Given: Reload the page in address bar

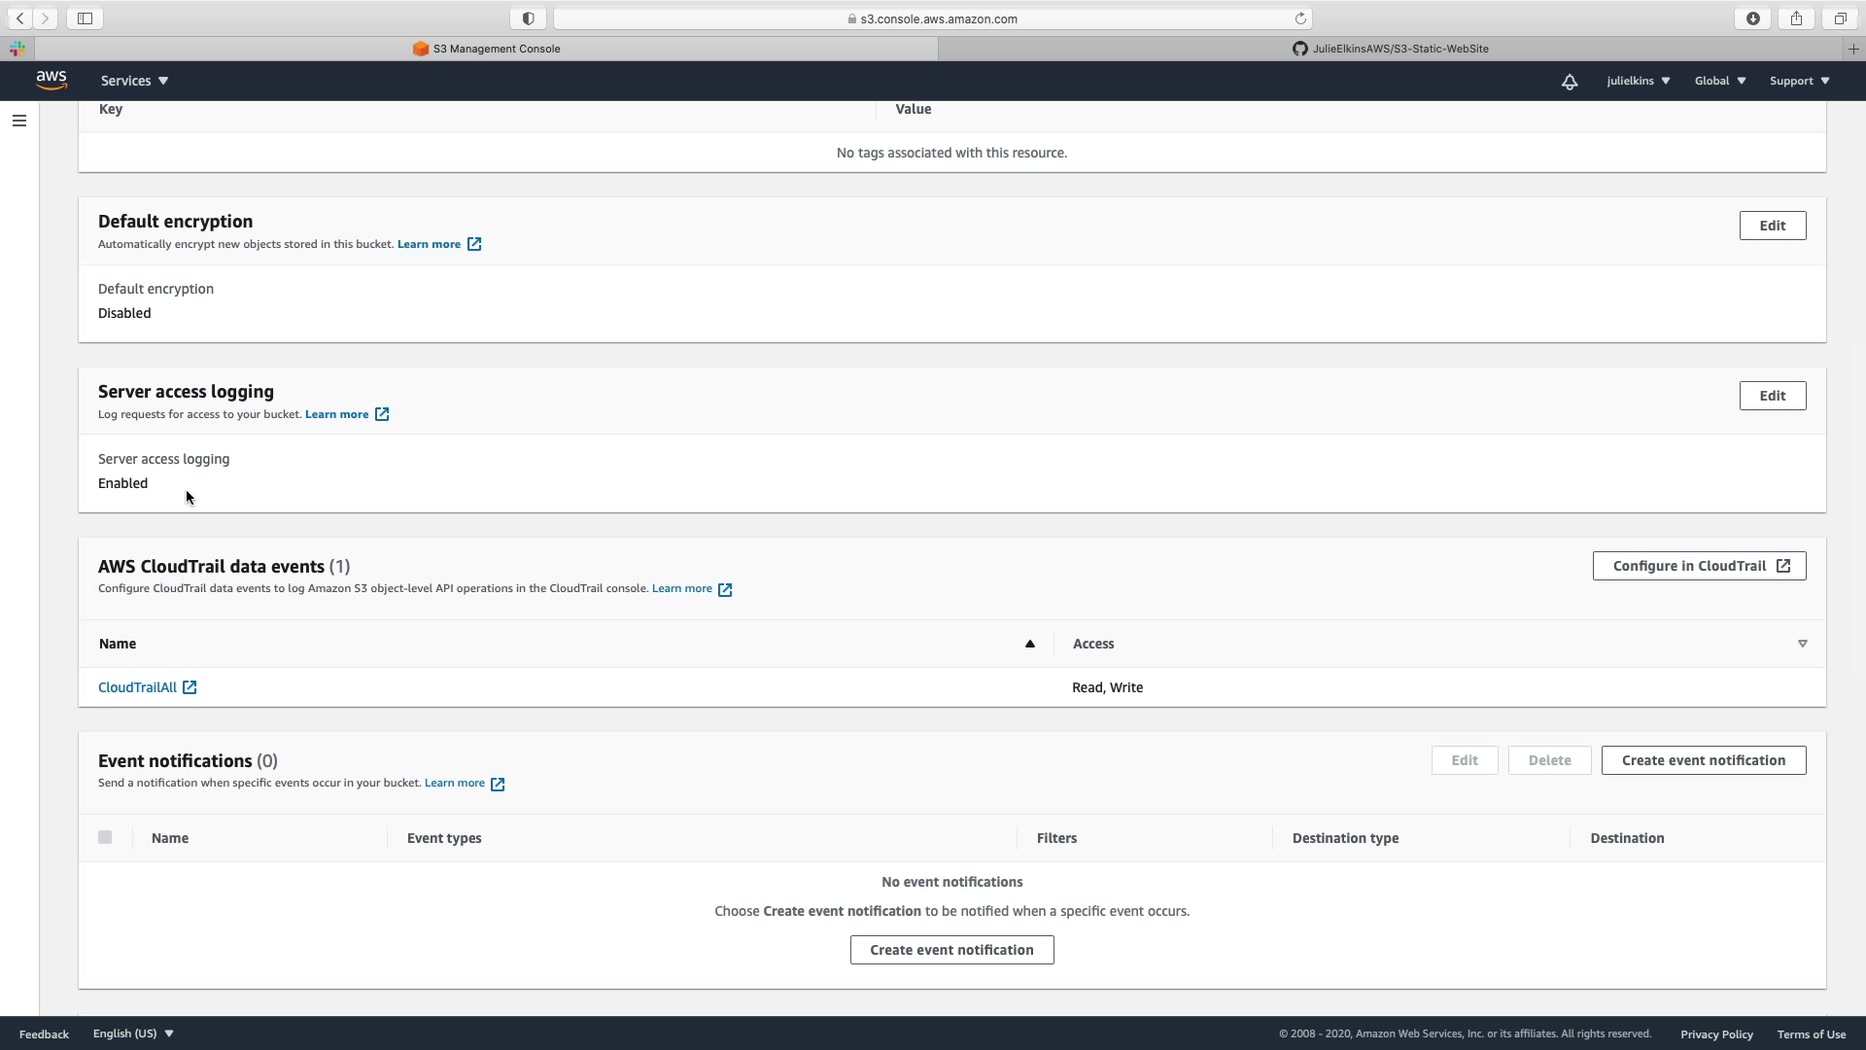Looking at the screenshot, I should [x=1300, y=18].
